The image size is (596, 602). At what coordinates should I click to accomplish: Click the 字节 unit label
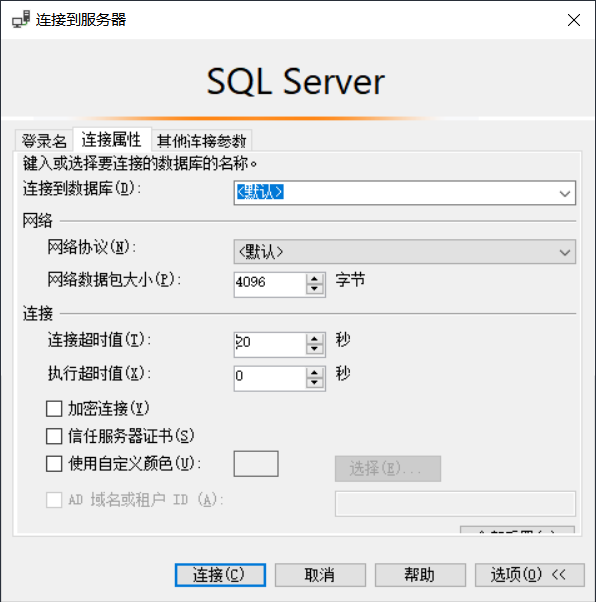pyautogui.click(x=350, y=280)
